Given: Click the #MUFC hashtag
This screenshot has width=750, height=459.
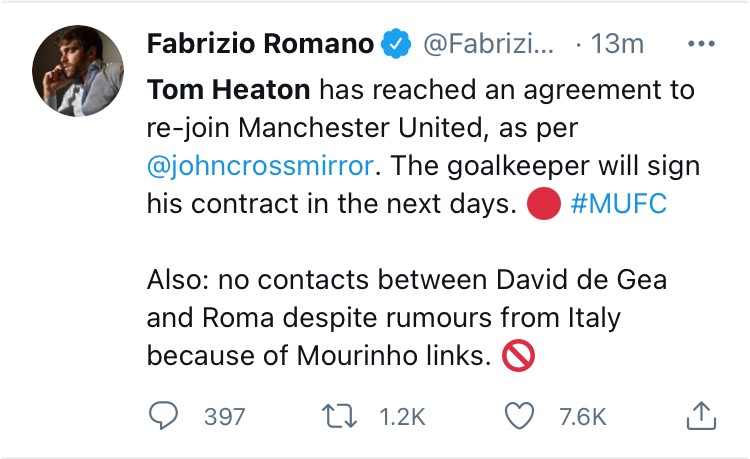Looking at the screenshot, I should tap(618, 203).
